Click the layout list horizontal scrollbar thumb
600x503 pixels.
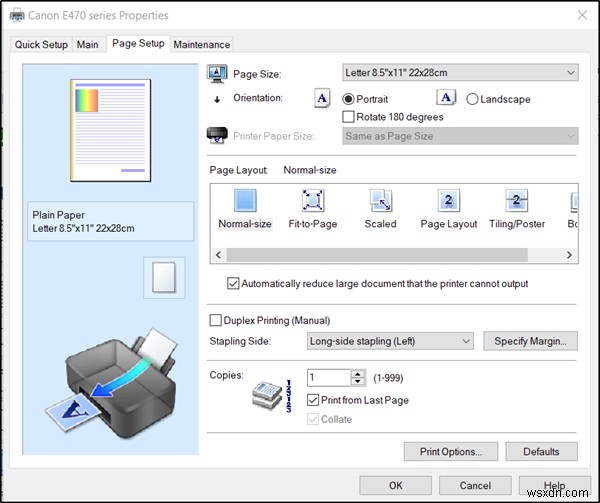(377, 255)
